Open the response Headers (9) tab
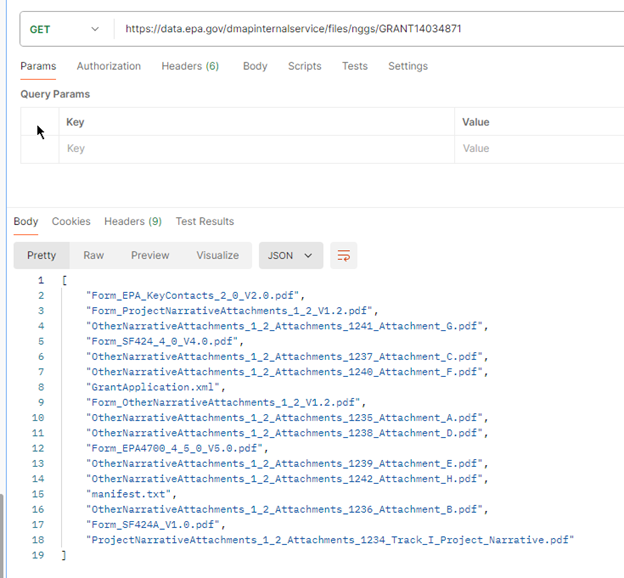The image size is (624, 578). click(x=133, y=221)
